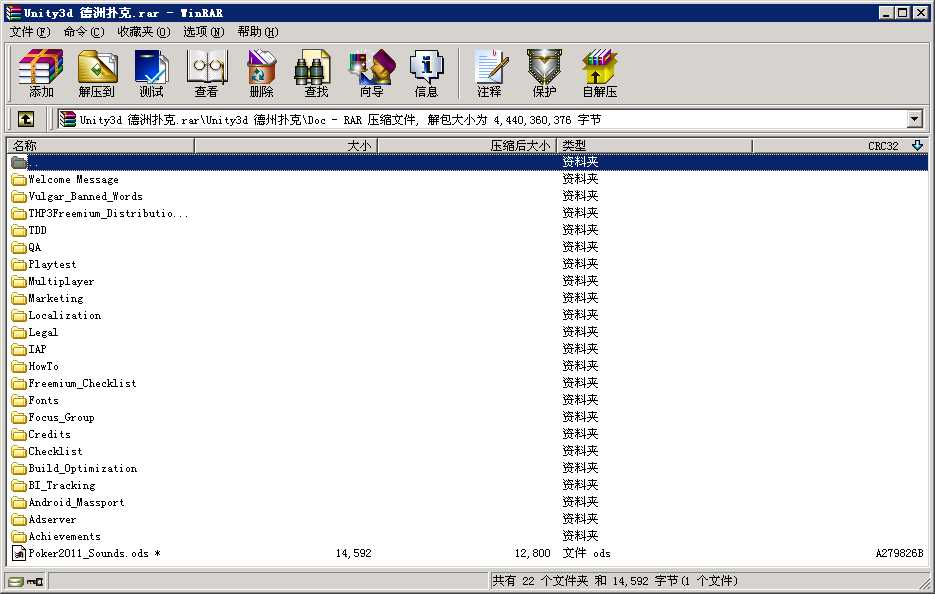Open the 帮助 (Help) menu
The height and width of the screenshot is (594, 935).
pos(258,32)
